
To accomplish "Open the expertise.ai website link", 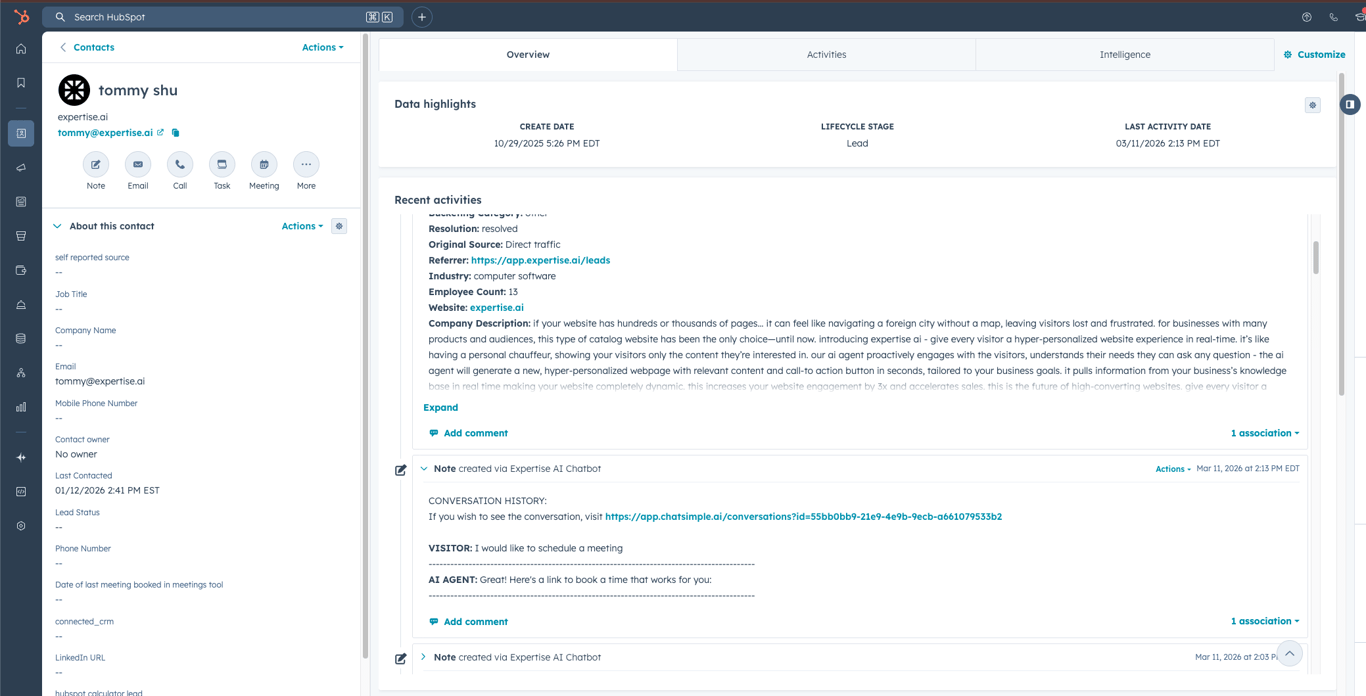I will point(497,308).
